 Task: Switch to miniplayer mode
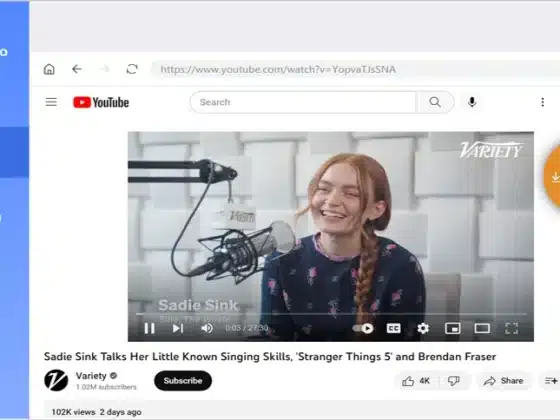(x=452, y=328)
